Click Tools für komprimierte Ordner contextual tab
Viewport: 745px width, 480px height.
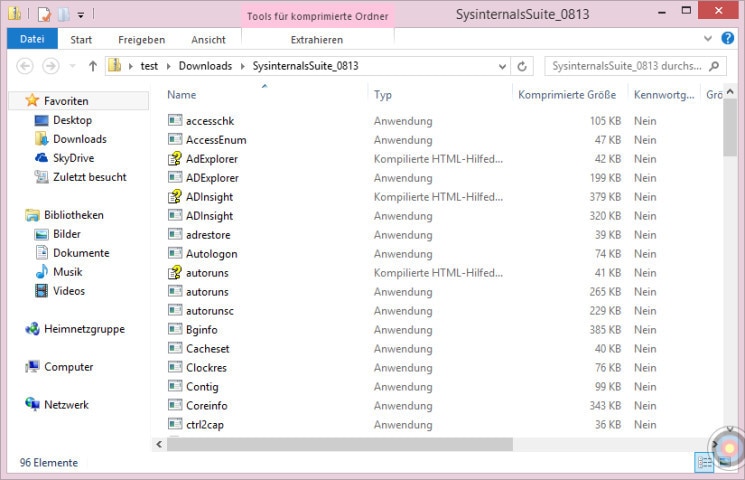[317, 16]
